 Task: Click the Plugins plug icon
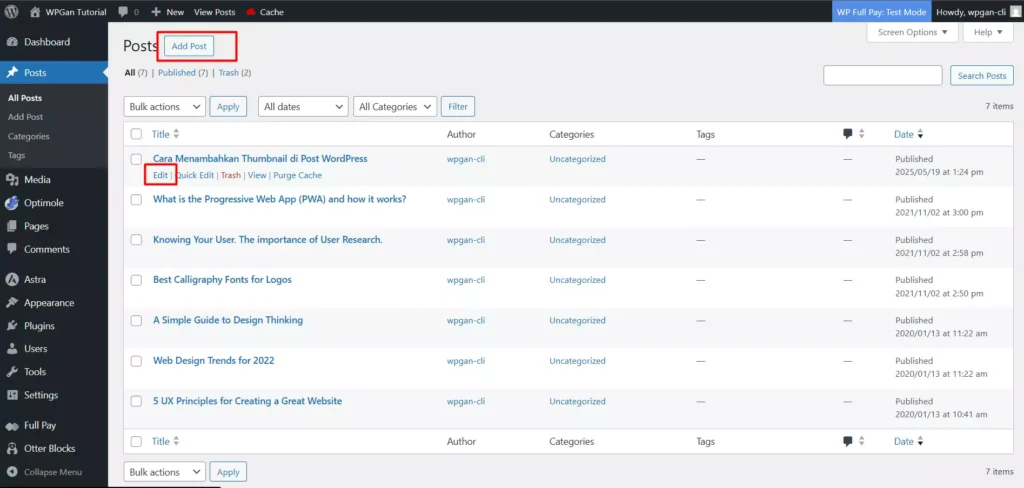[x=12, y=325]
